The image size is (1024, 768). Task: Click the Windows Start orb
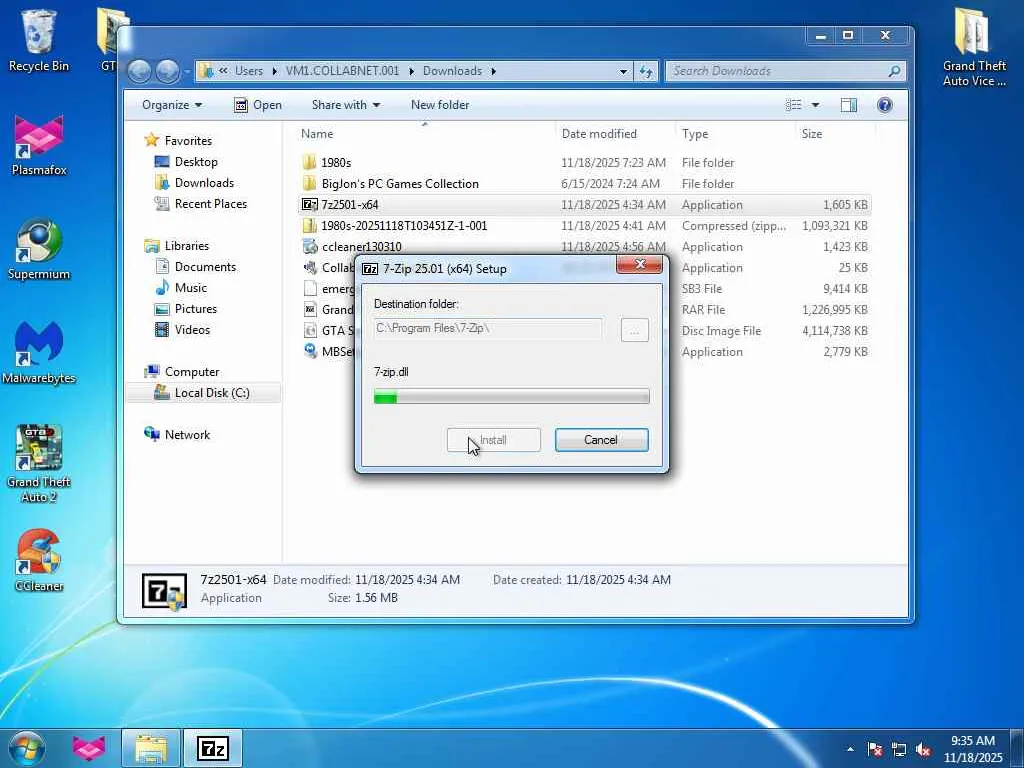point(27,748)
